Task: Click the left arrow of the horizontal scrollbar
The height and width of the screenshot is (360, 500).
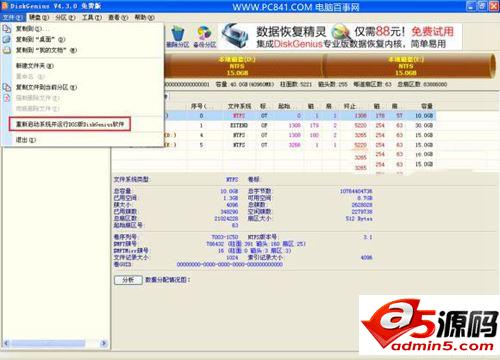Action: click(6, 343)
